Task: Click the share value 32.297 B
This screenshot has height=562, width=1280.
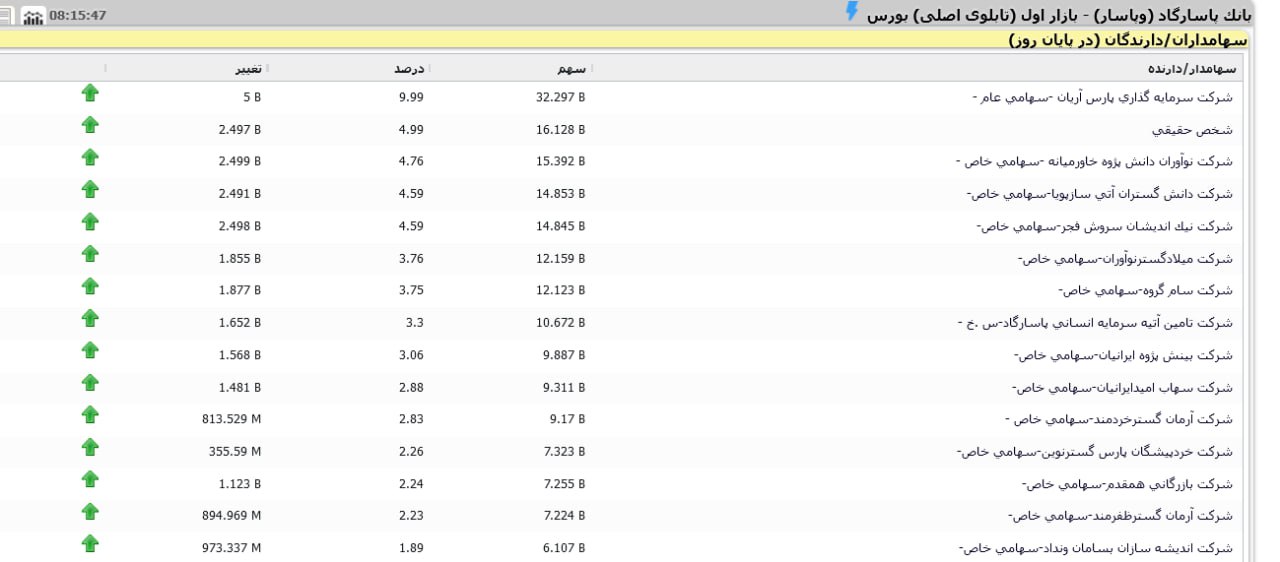Action: pyautogui.click(x=560, y=98)
